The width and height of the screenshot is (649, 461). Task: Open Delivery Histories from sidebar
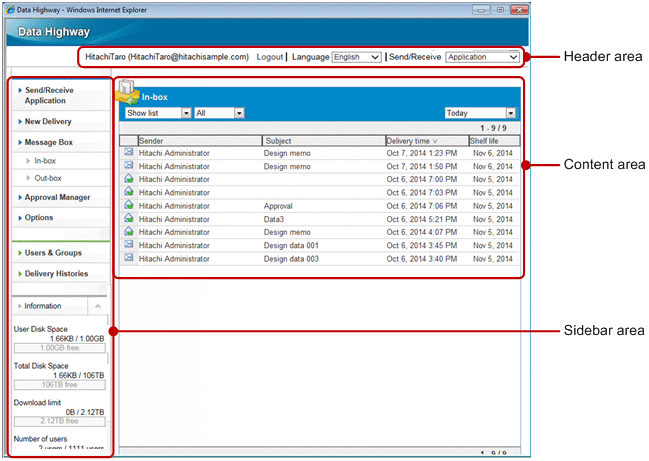(x=57, y=273)
